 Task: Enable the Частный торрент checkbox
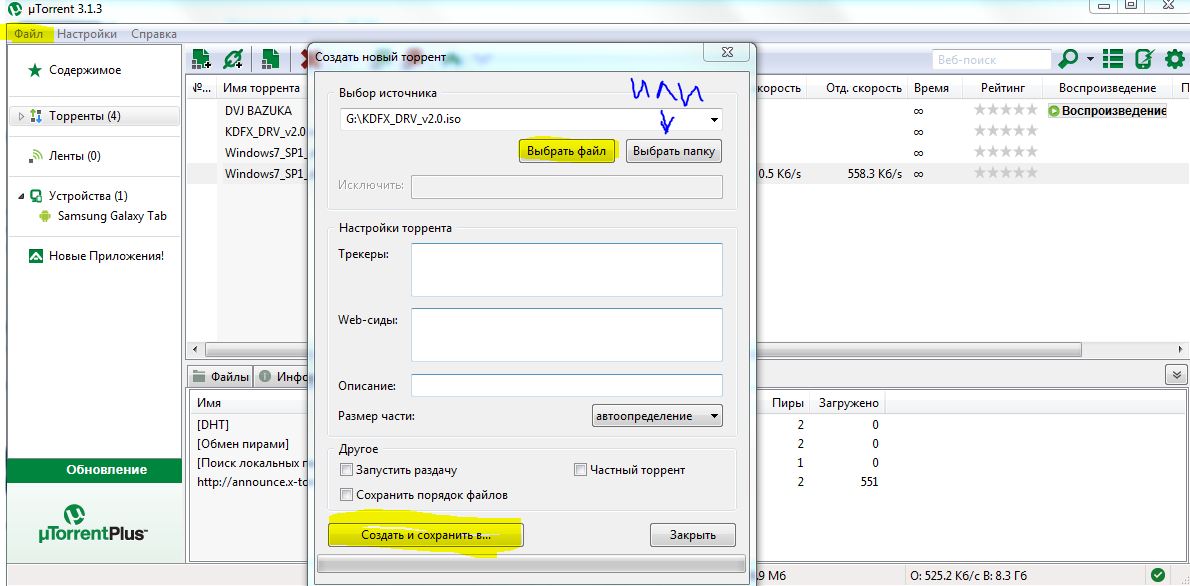tap(580, 470)
